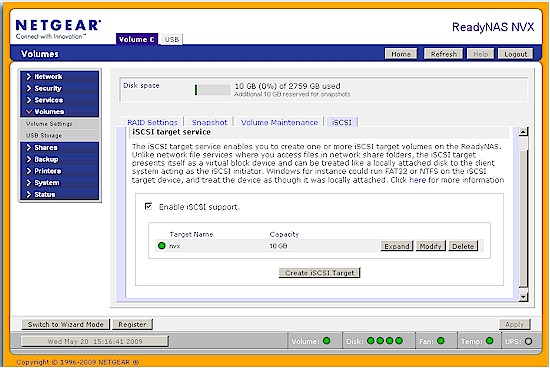The width and height of the screenshot is (550, 368).
Task: Click the NETGEAR logo
Action: pyautogui.click(x=58, y=29)
